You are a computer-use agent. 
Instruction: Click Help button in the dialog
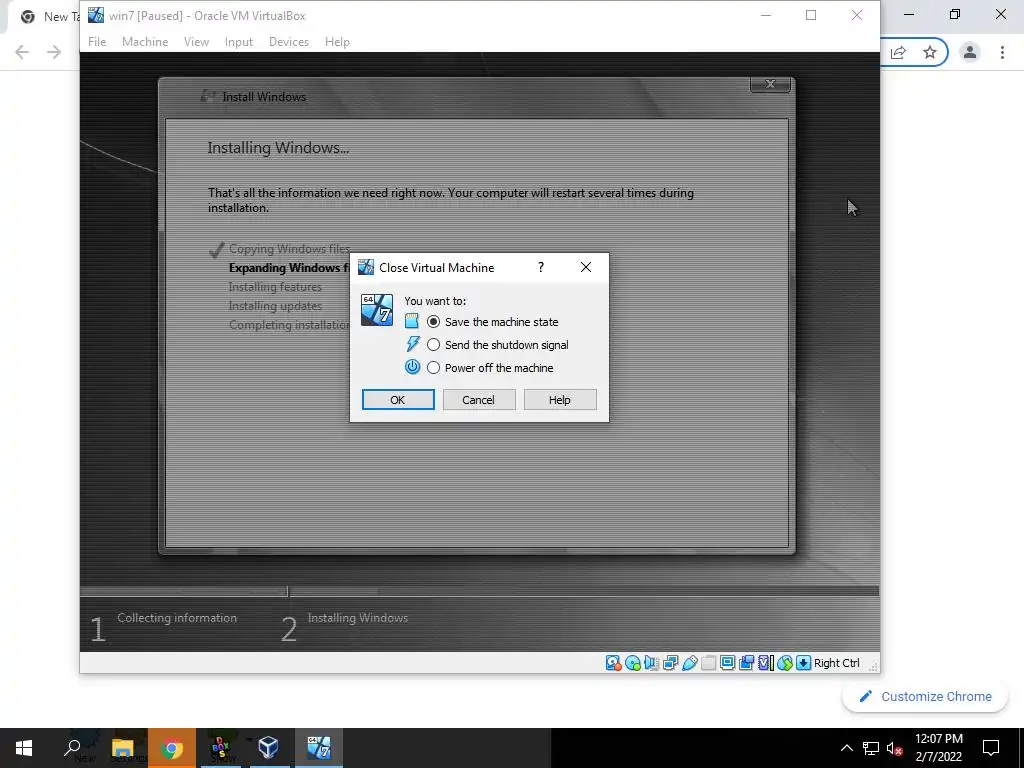[x=560, y=400]
